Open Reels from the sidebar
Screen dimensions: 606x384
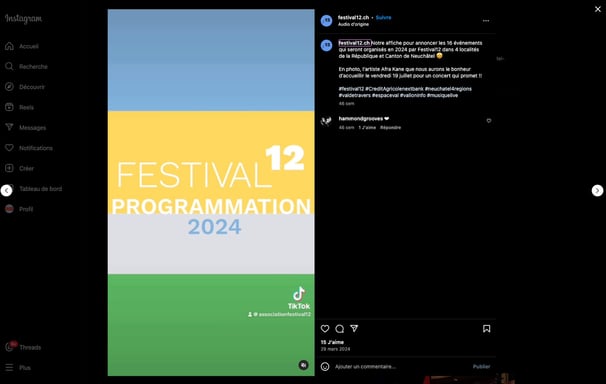point(19,107)
